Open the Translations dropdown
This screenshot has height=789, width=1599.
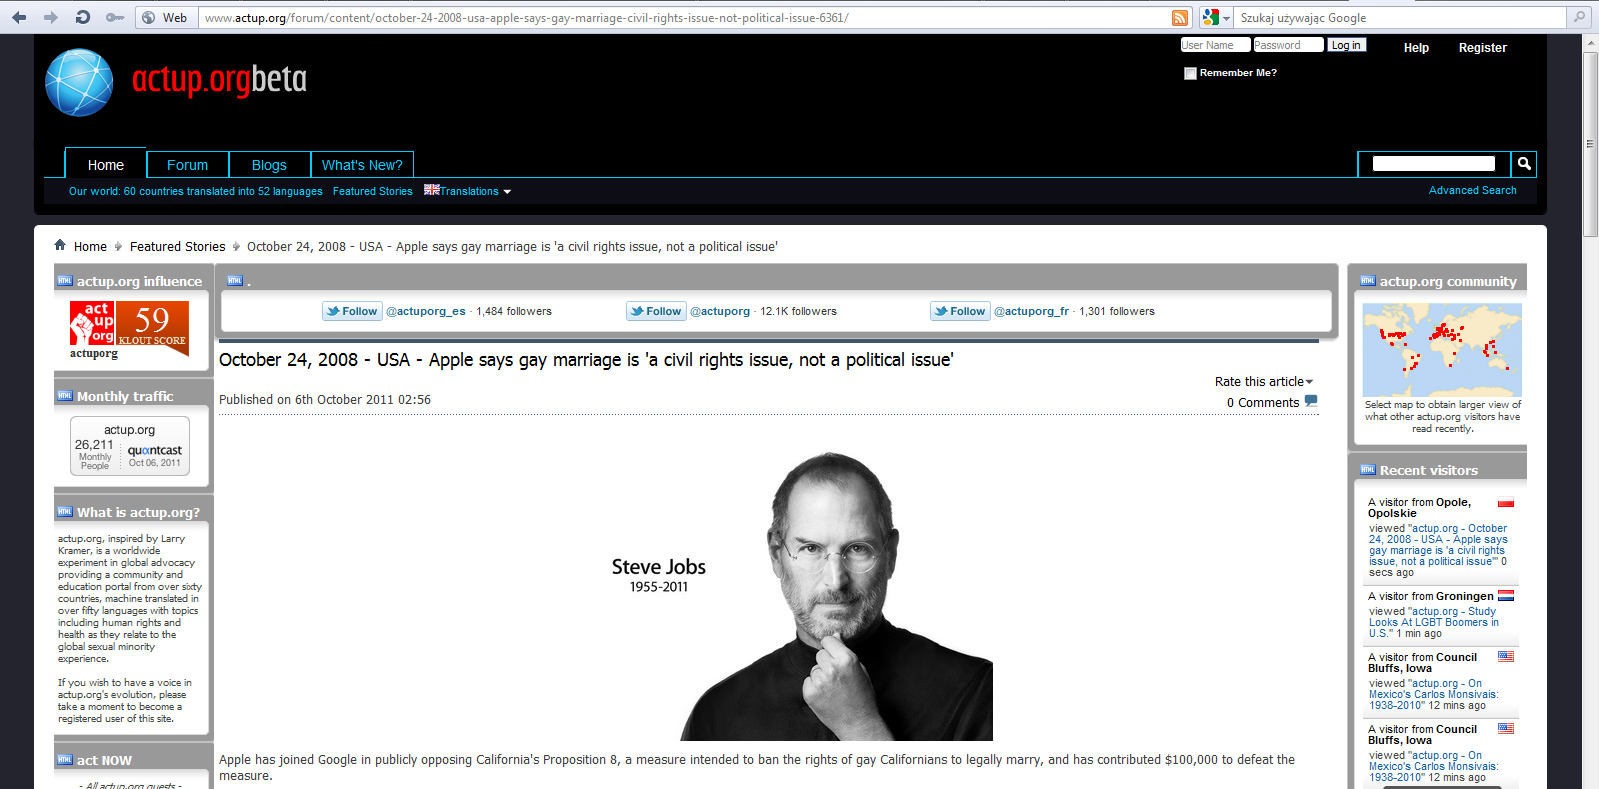pyautogui.click(x=468, y=191)
